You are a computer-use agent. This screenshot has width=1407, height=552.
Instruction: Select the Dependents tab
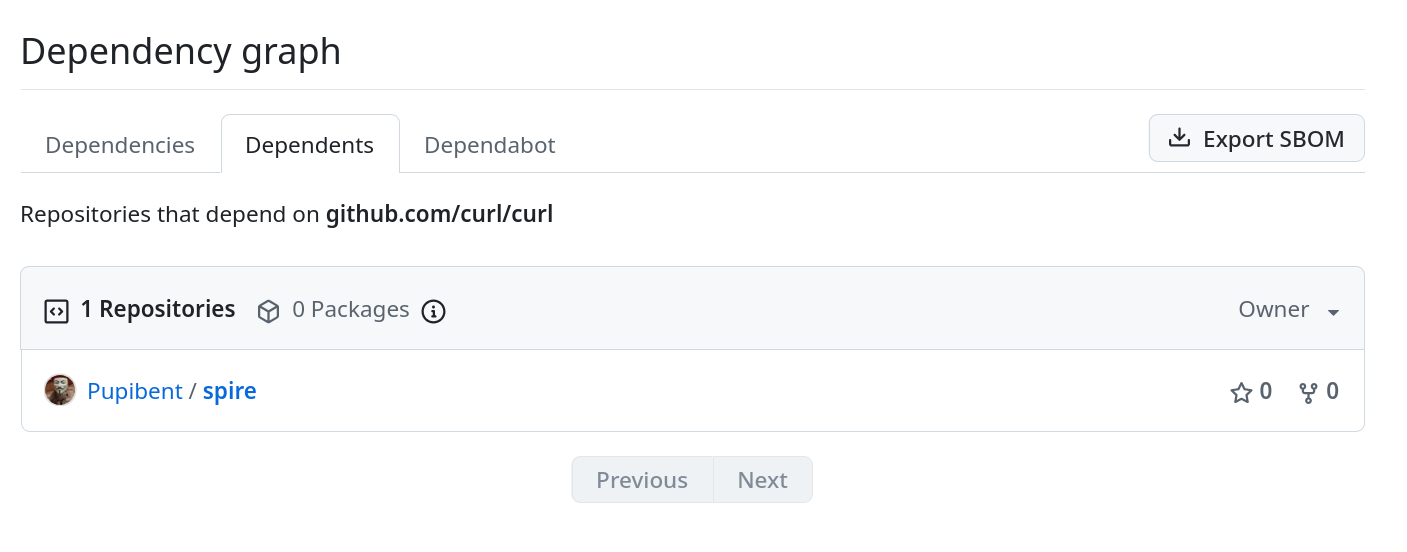coord(309,145)
